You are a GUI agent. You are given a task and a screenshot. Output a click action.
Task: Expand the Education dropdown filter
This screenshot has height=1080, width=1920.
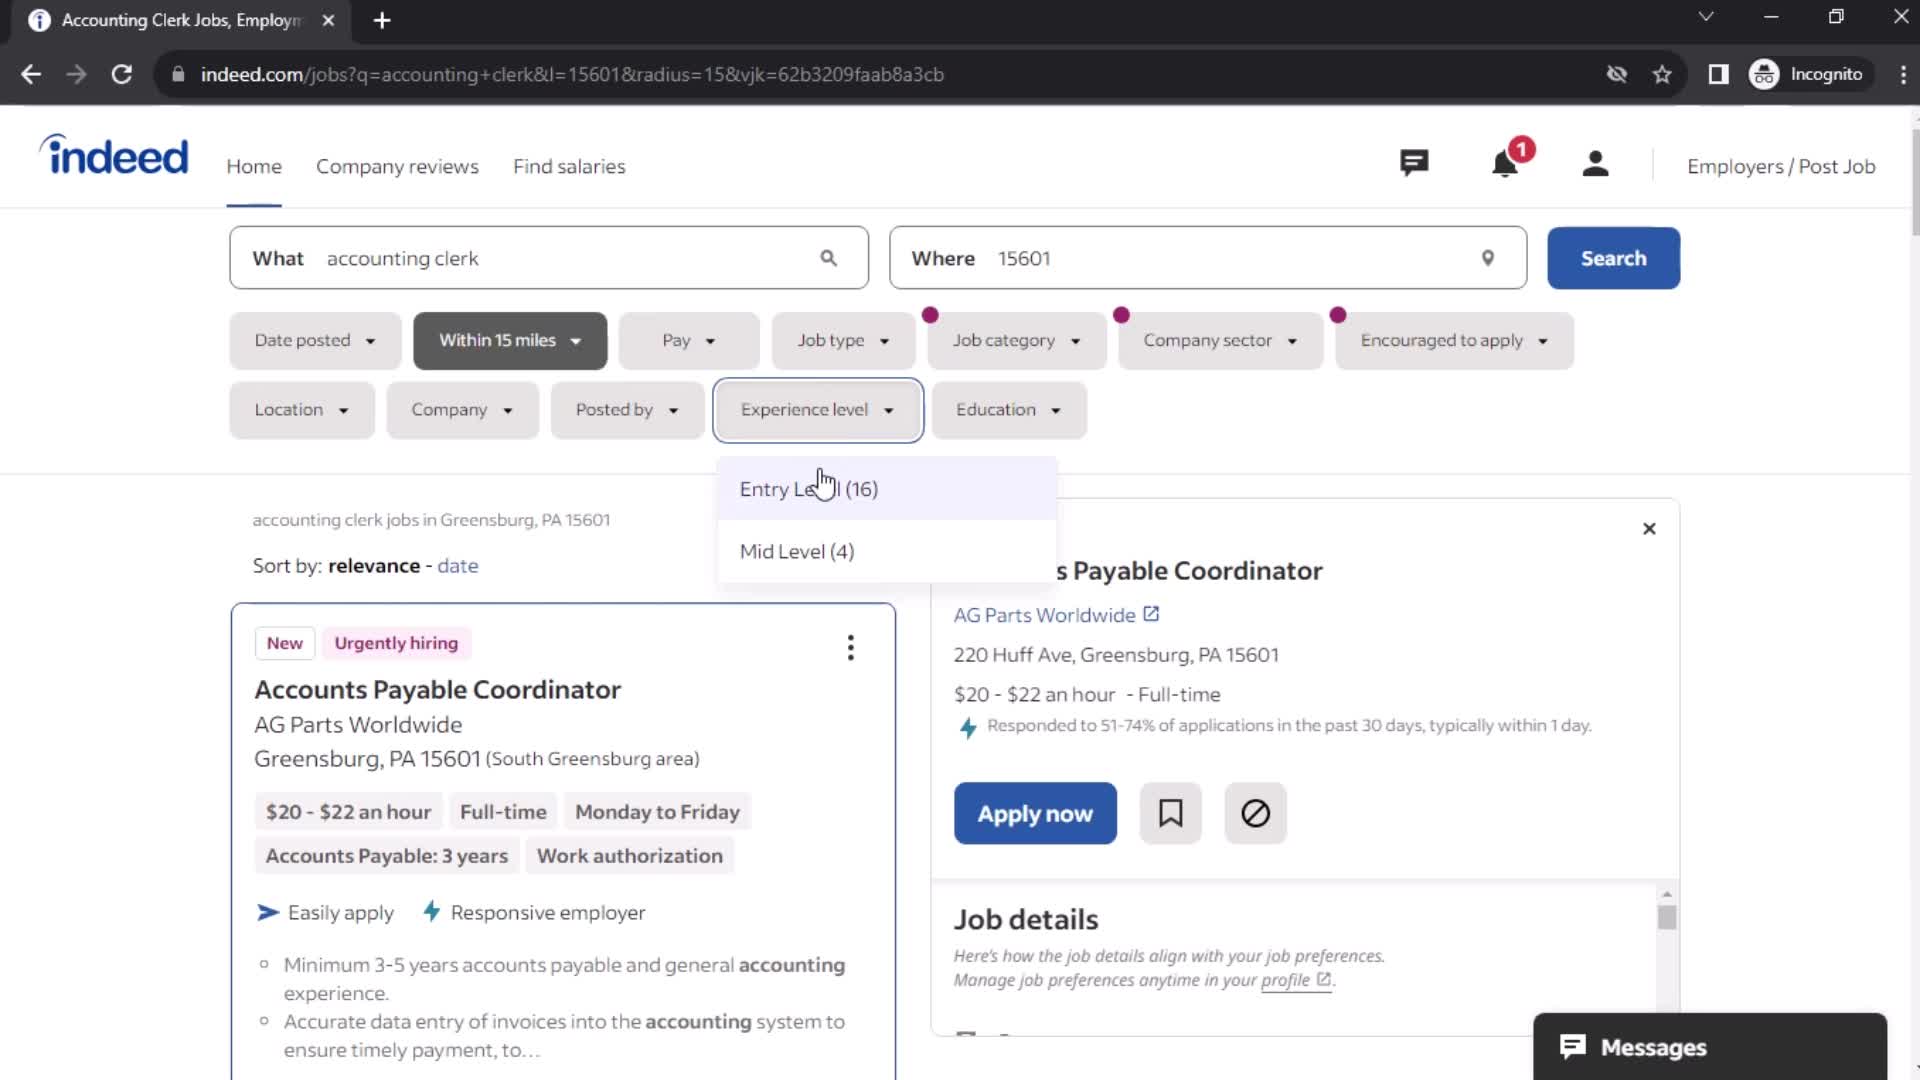(x=1007, y=409)
